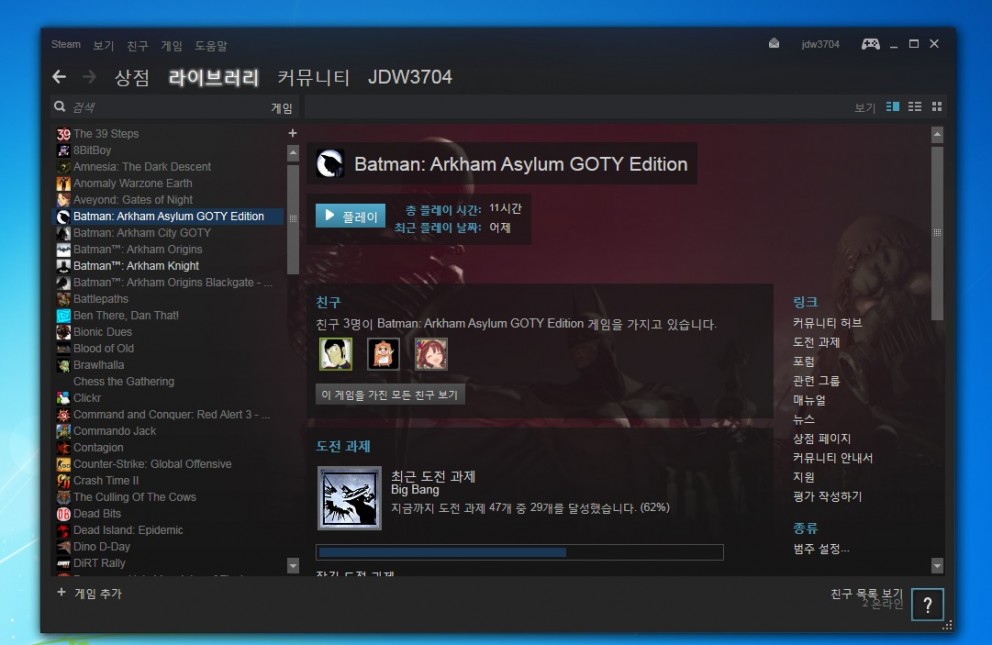
Task: Click the 플레이 button
Action: [350, 216]
